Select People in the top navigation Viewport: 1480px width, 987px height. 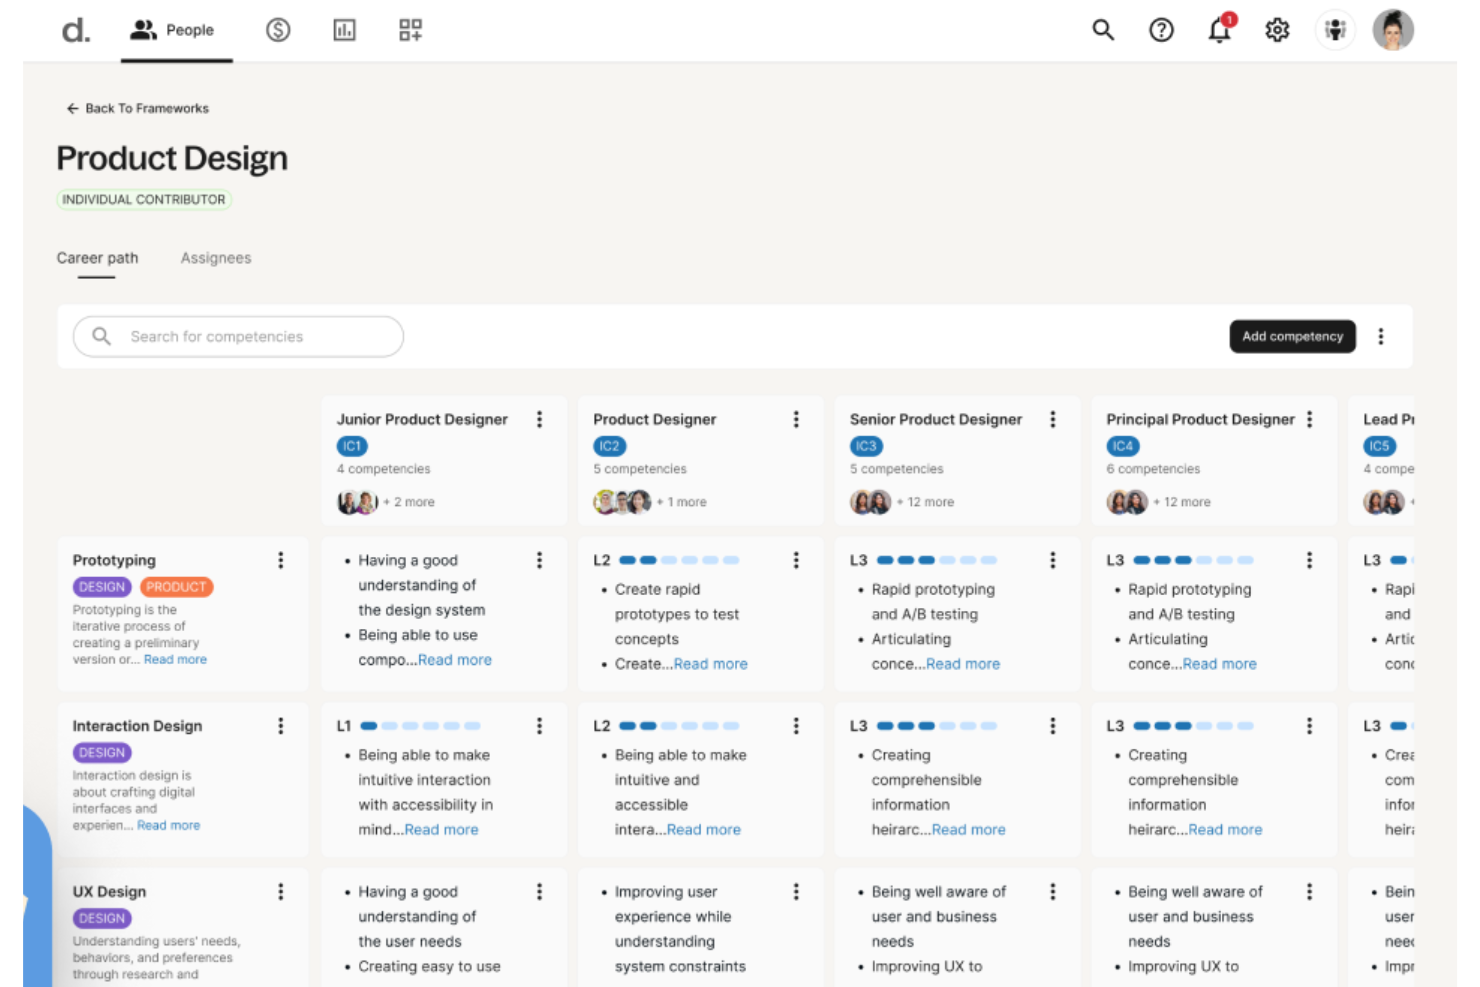pos(177,30)
